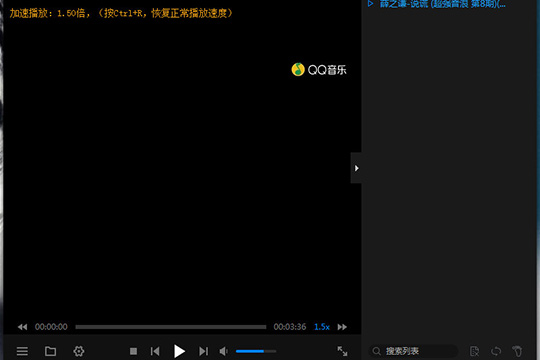Click the total duration 00:03:36
Screen dimensions: 540x360
click(x=290, y=327)
